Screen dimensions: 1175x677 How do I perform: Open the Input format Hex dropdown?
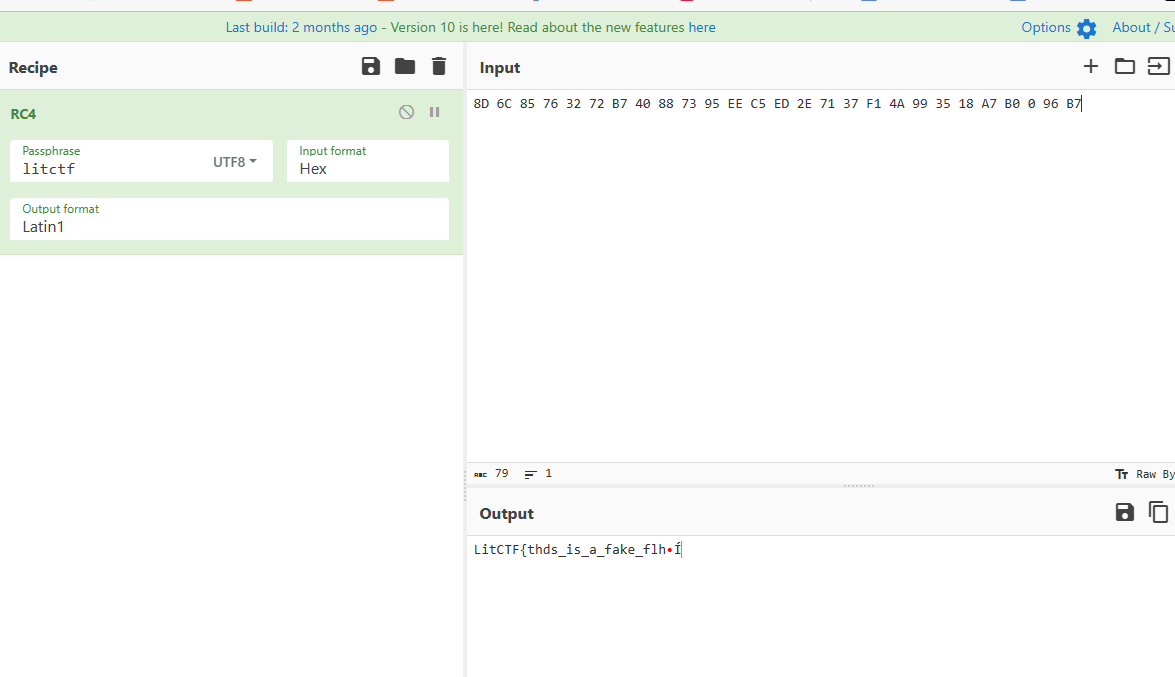tap(367, 161)
